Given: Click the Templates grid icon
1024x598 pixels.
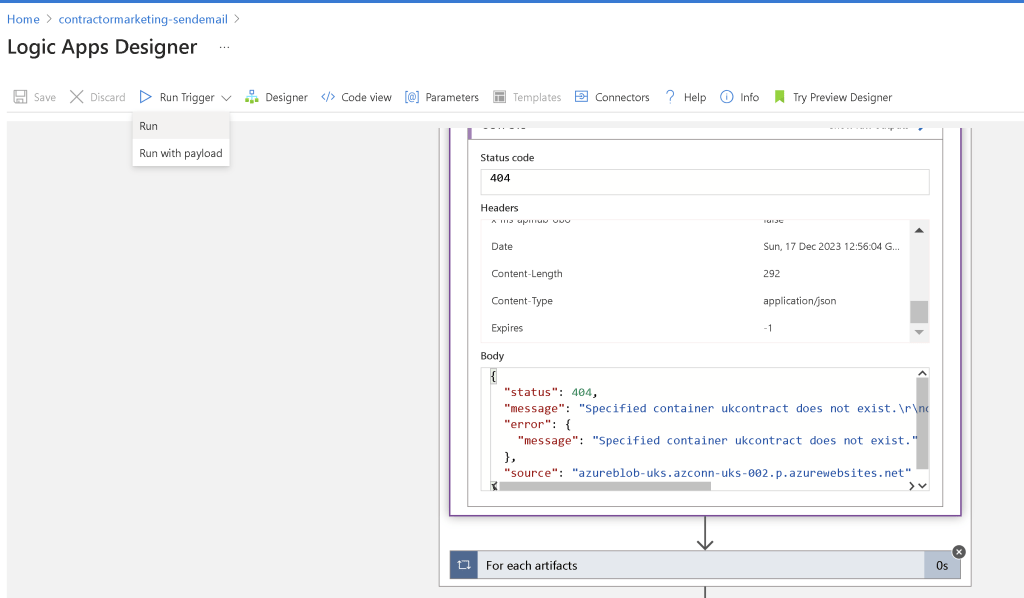Looking at the screenshot, I should click(500, 97).
